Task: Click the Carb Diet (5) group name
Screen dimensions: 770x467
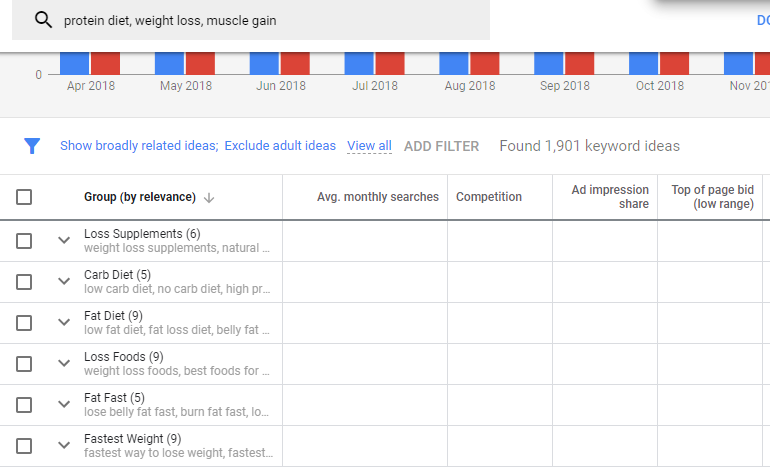Action: [x=117, y=275]
